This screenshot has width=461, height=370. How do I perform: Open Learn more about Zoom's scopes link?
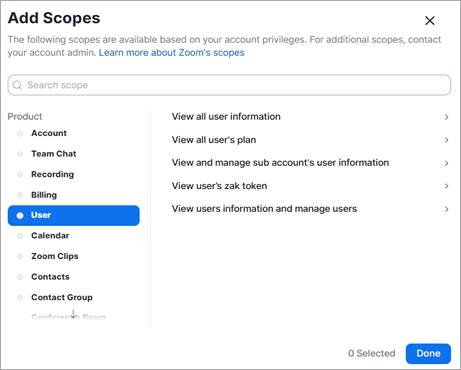click(171, 53)
